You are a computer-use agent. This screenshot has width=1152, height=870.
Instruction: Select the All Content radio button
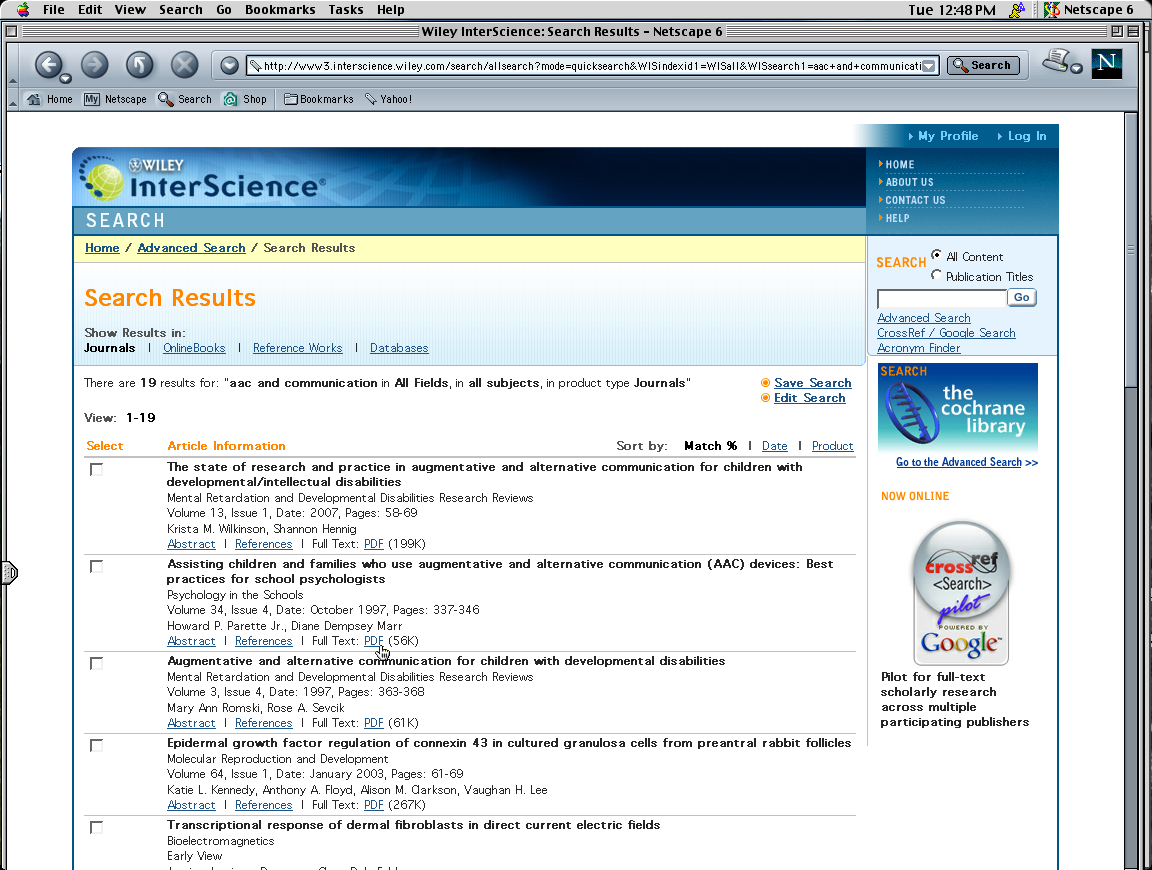pyautogui.click(x=936, y=255)
